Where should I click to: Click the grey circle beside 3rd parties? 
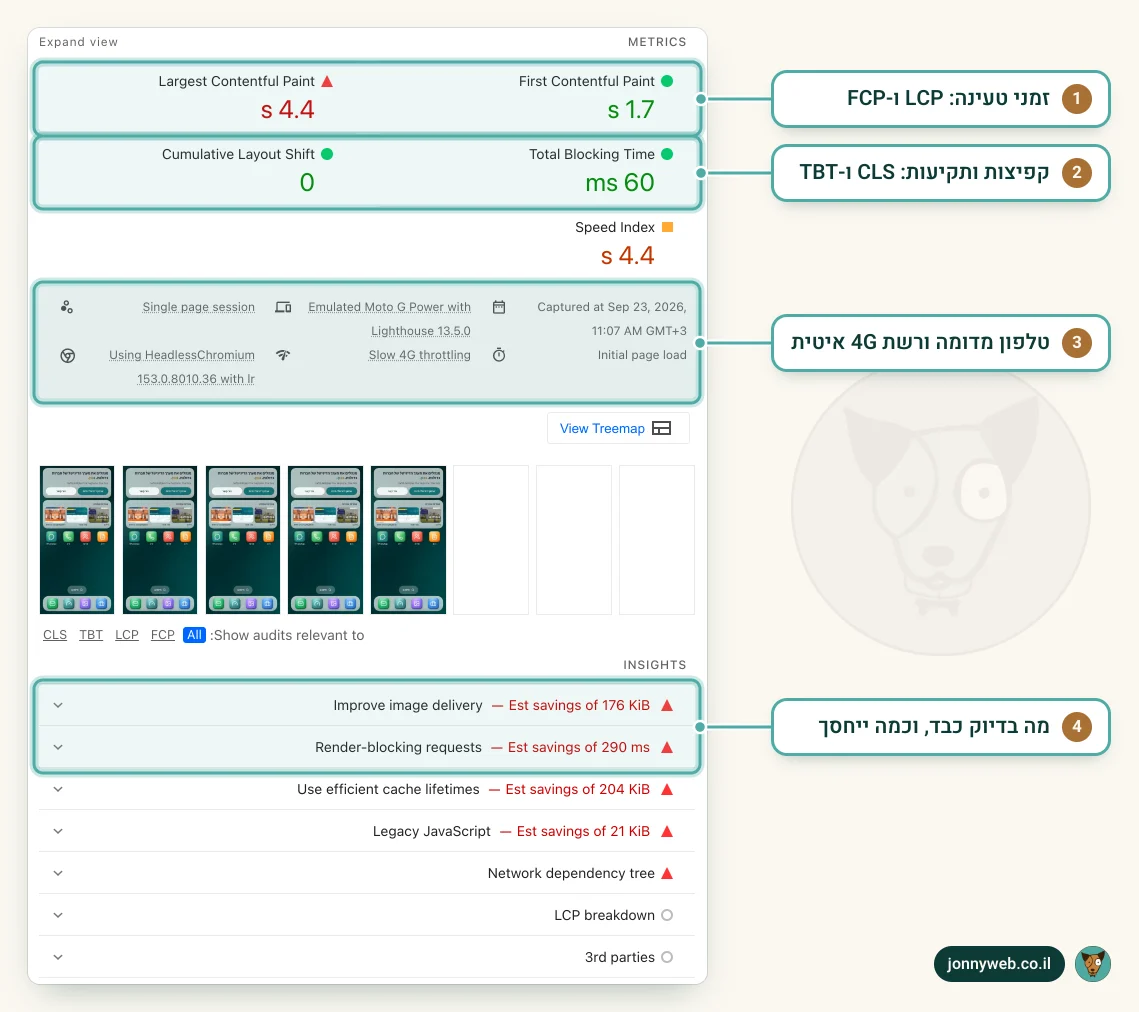667,958
